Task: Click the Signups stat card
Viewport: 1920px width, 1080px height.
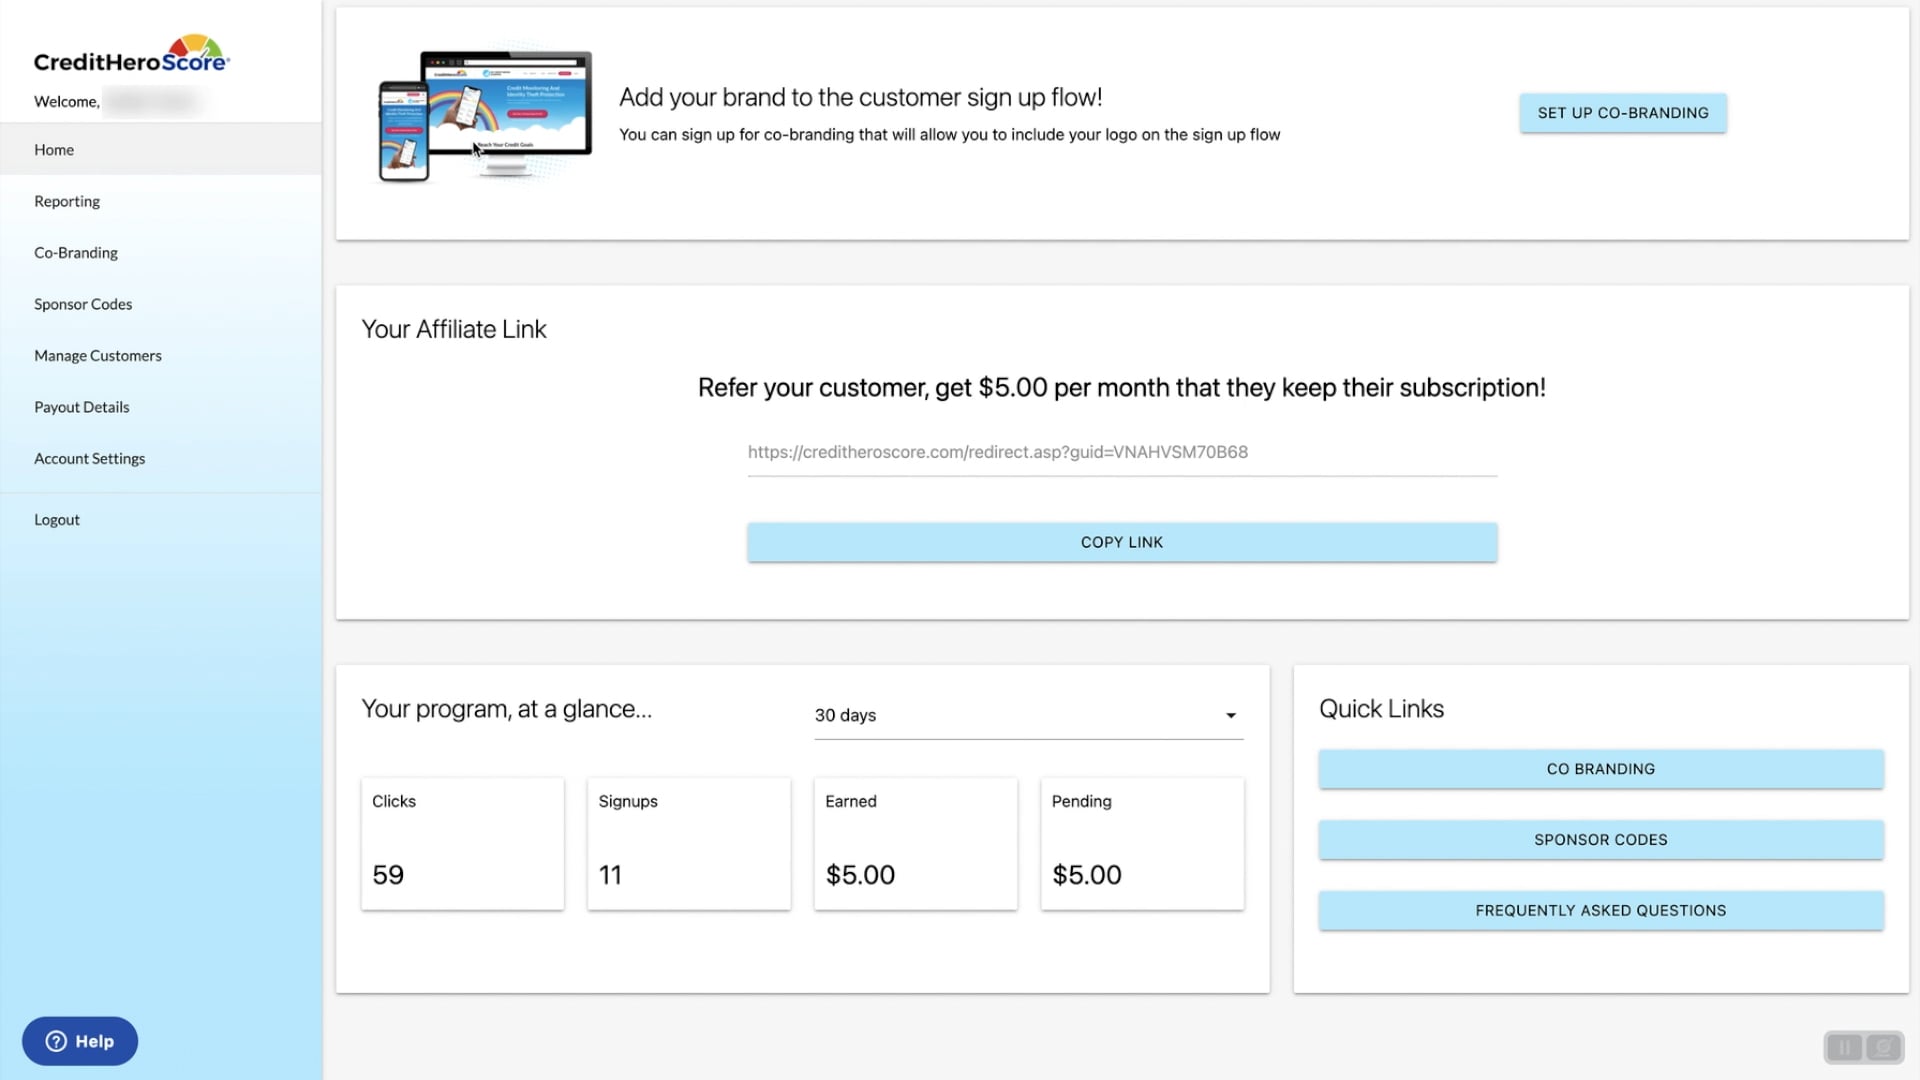Action: coord(689,843)
